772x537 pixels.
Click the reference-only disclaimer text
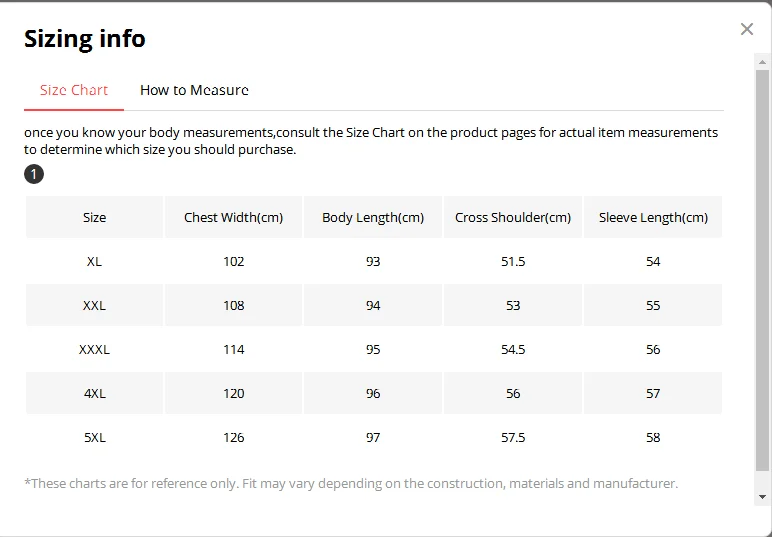click(x=351, y=483)
